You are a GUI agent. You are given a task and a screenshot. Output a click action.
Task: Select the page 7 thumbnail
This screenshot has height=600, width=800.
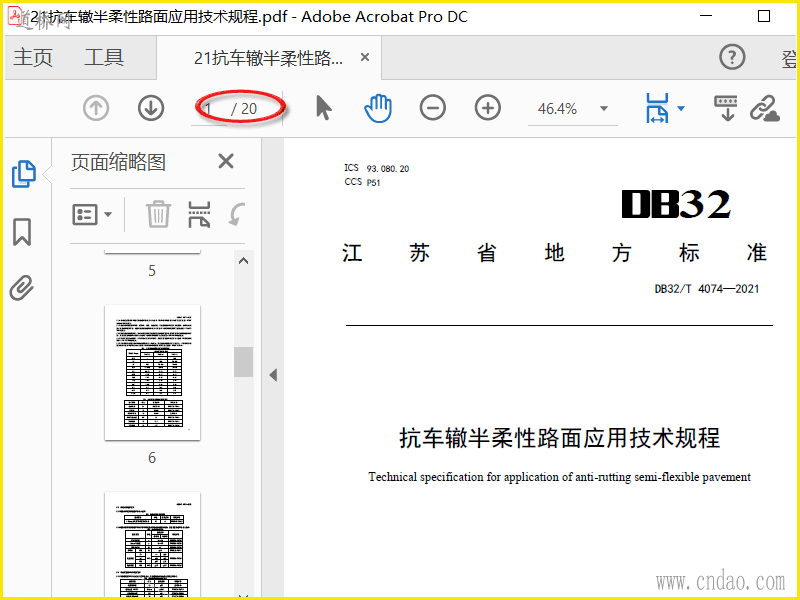(152, 545)
